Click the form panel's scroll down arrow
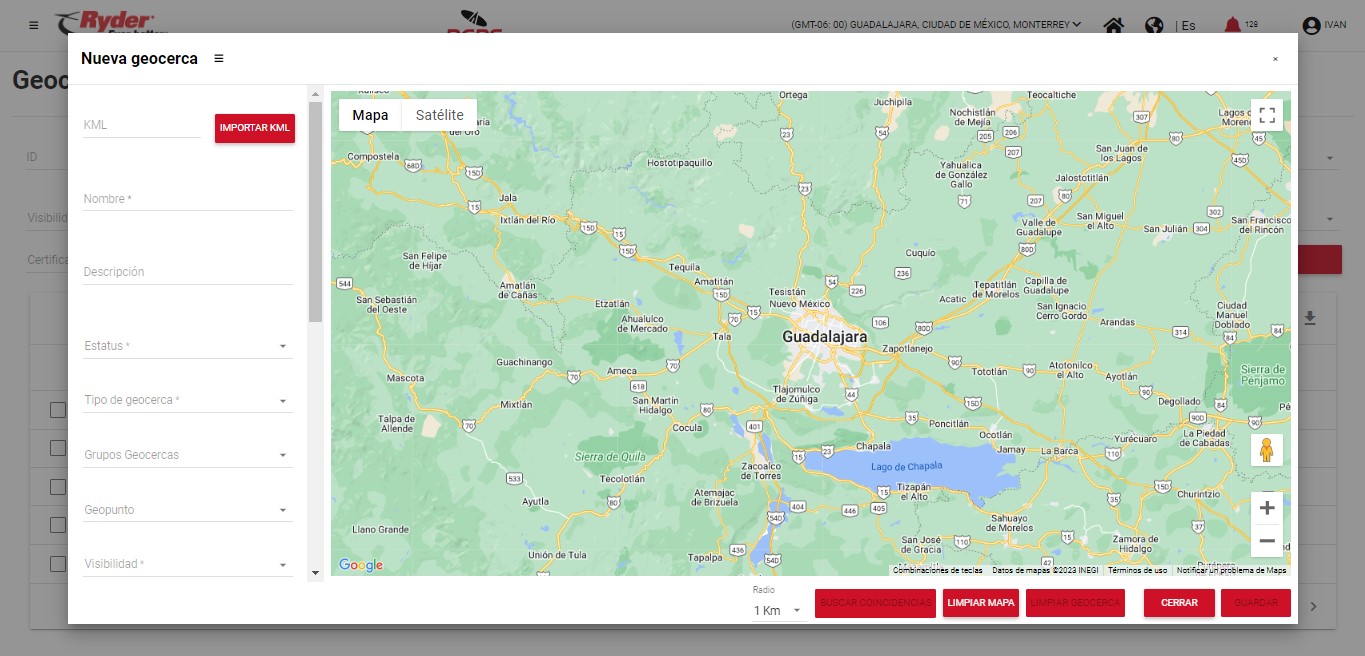 click(x=315, y=573)
